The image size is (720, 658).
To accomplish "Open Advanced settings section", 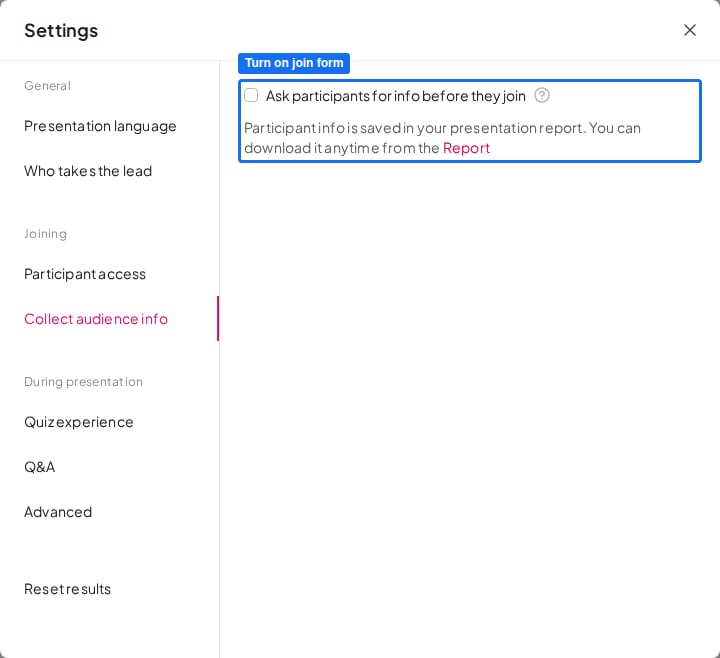I will pyautogui.click(x=58, y=512).
